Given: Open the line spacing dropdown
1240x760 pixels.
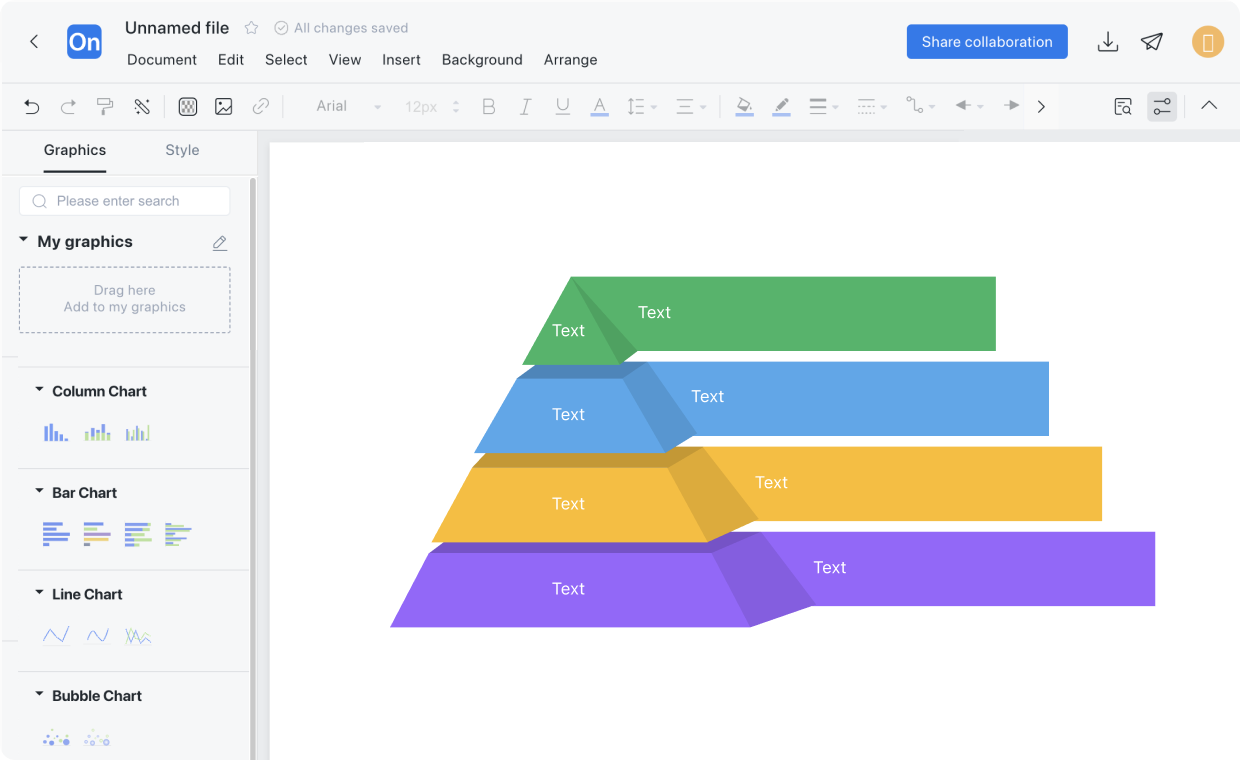Looking at the screenshot, I should tap(641, 106).
